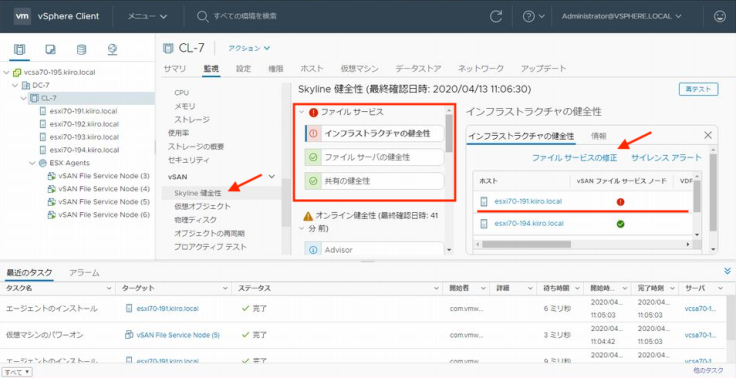Collapse the vSAN section in monitor menu
736x378 pixels.
271,177
